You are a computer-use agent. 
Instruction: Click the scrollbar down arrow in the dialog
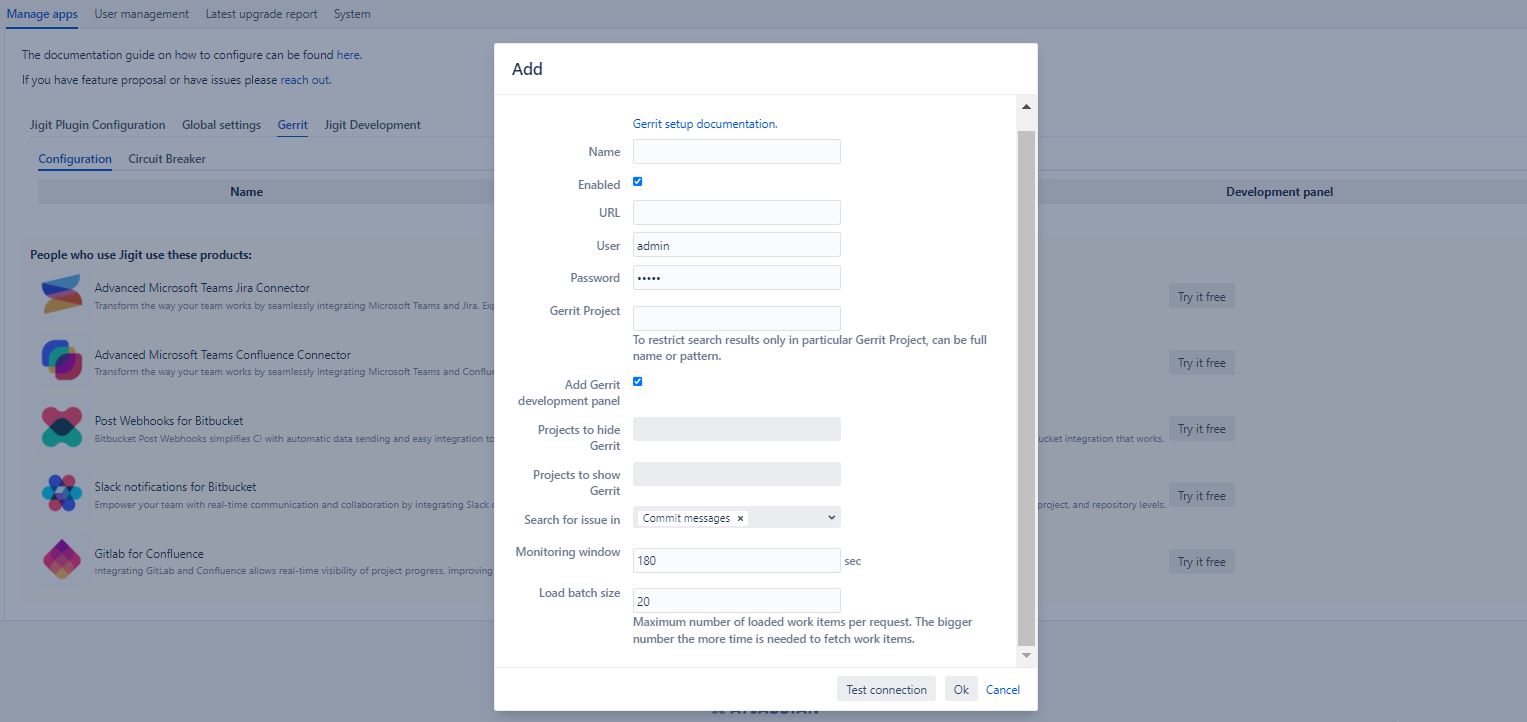click(x=1025, y=655)
